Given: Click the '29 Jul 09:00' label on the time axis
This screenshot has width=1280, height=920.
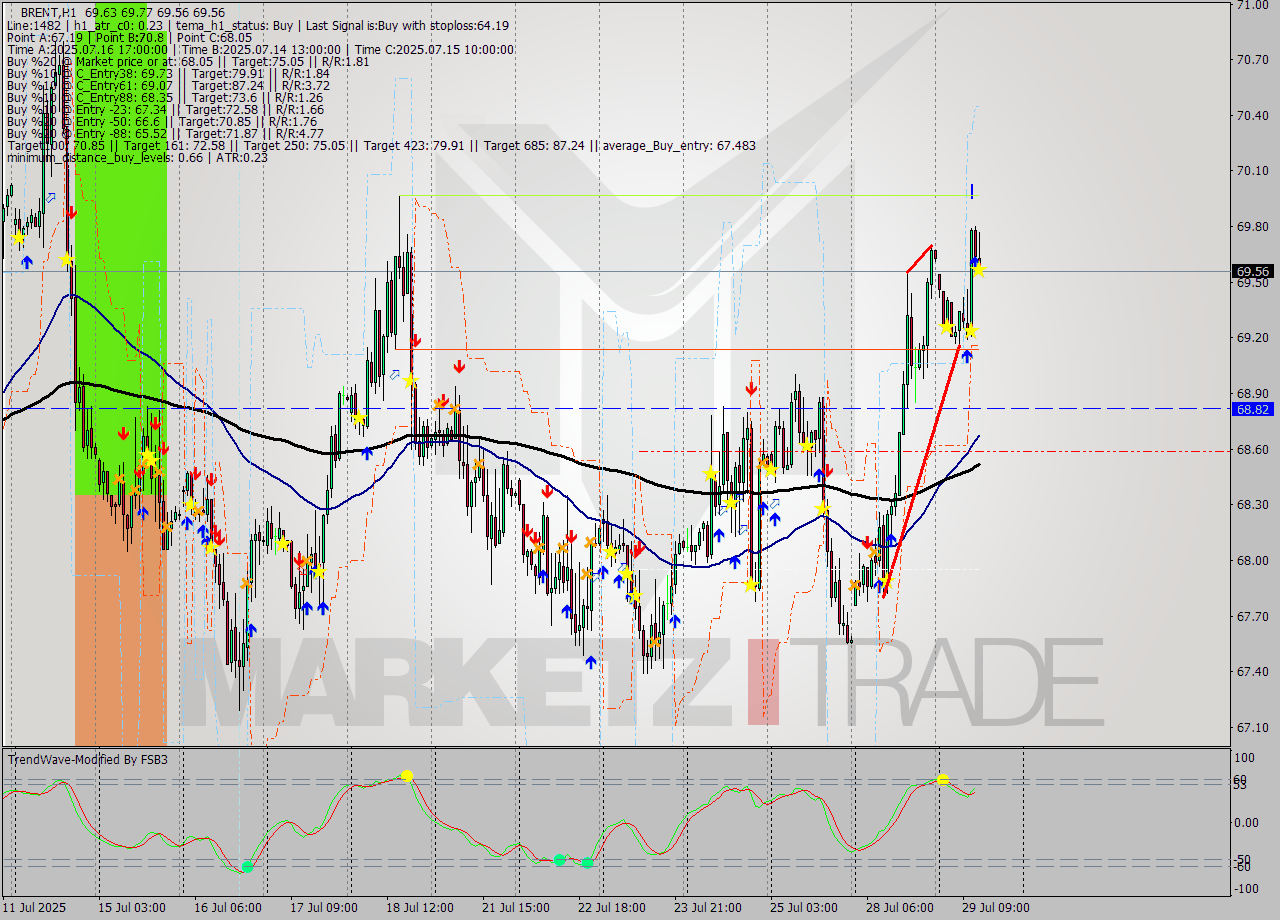Looking at the screenshot, I should tap(994, 908).
